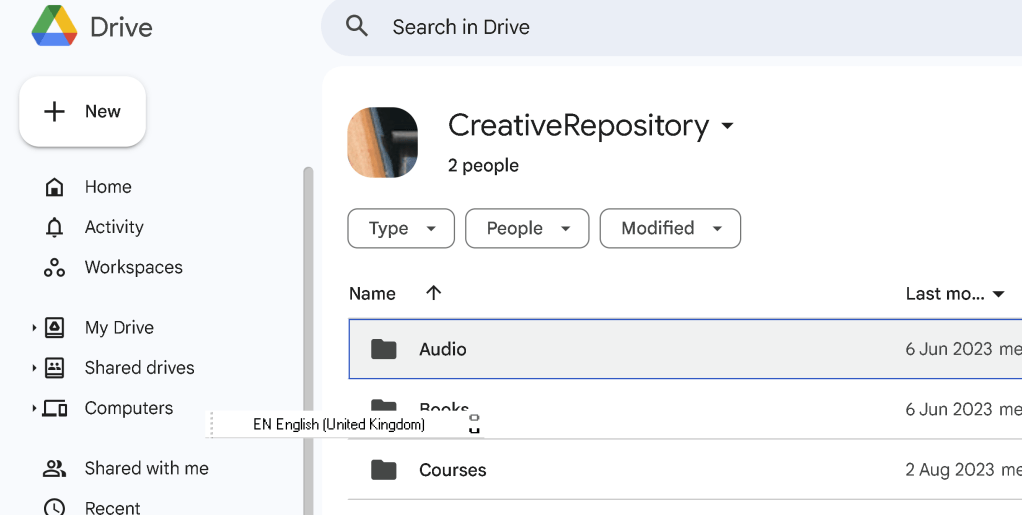Click the Courses folder icon
The width and height of the screenshot is (1022, 515).
tap(383, 469)
